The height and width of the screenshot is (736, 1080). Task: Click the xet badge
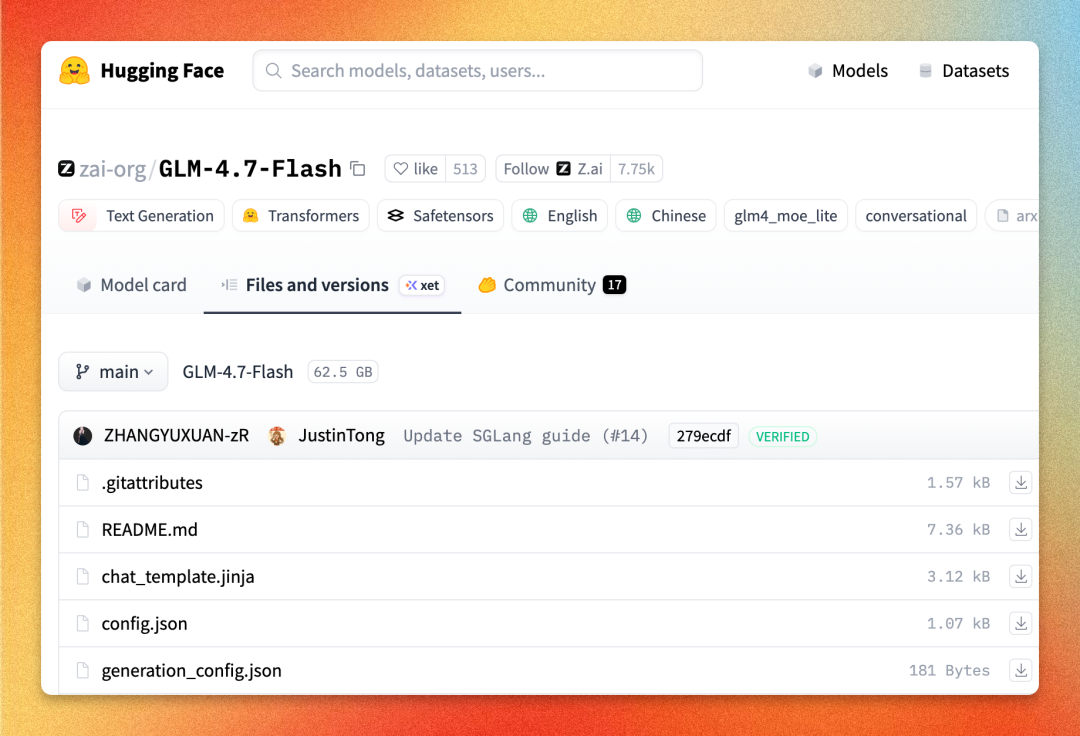pyautogui.click(x=422, y=285)
